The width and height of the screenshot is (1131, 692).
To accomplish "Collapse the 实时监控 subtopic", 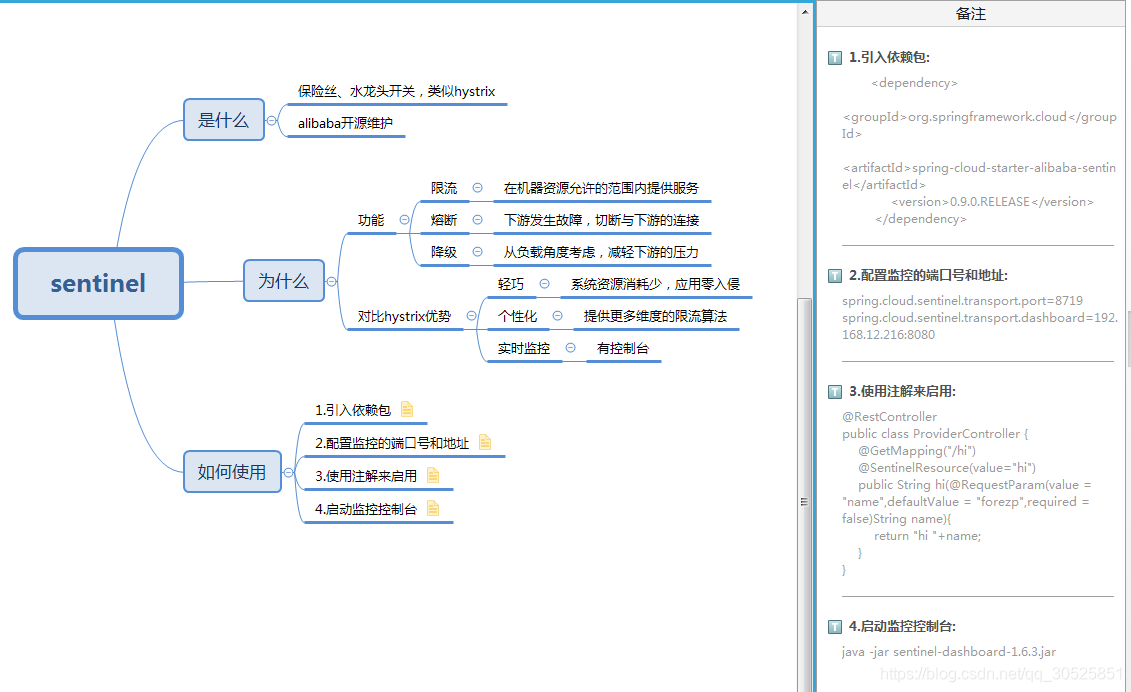I will click(571, 348).
